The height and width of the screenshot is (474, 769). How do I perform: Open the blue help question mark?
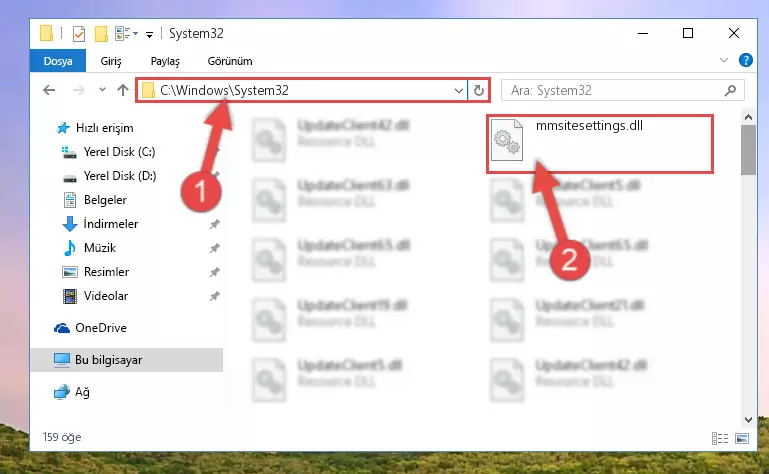[745, 60]
